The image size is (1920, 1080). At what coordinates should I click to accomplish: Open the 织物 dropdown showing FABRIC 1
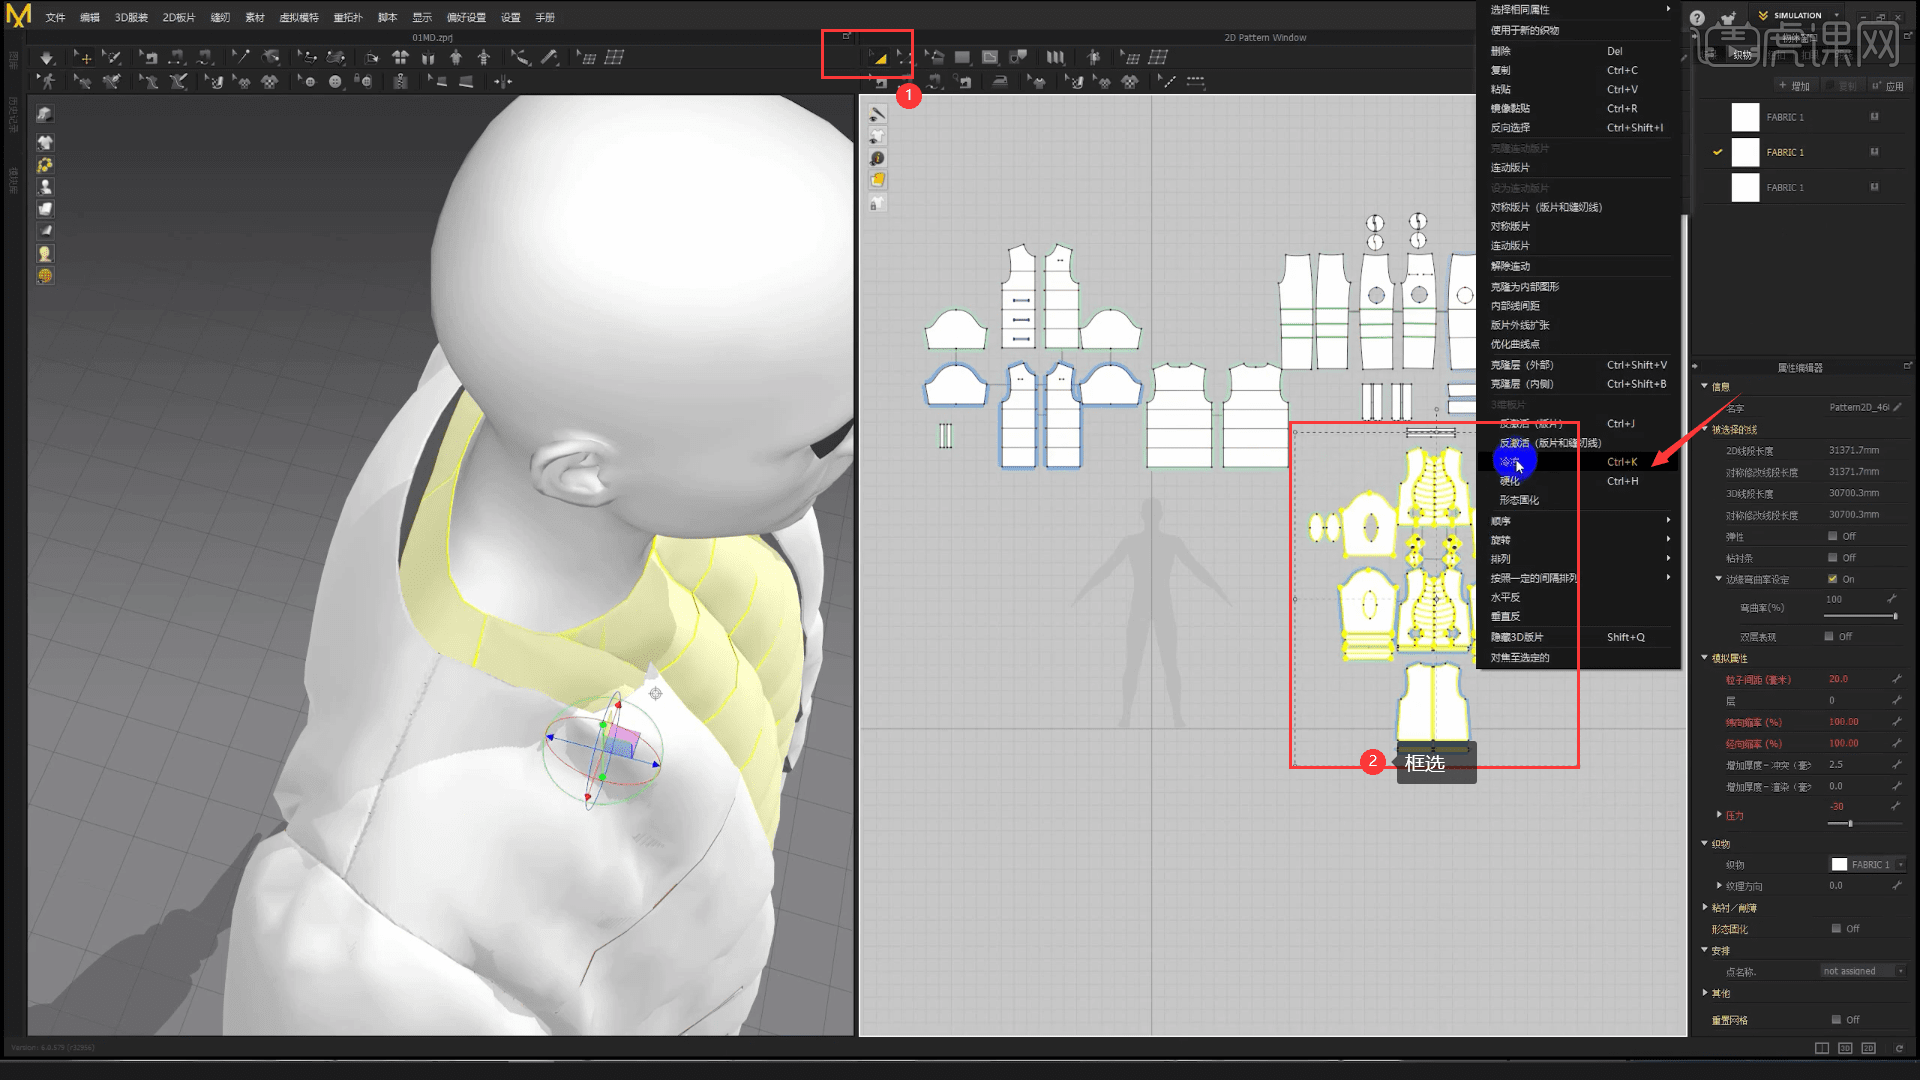[1866, 864]
